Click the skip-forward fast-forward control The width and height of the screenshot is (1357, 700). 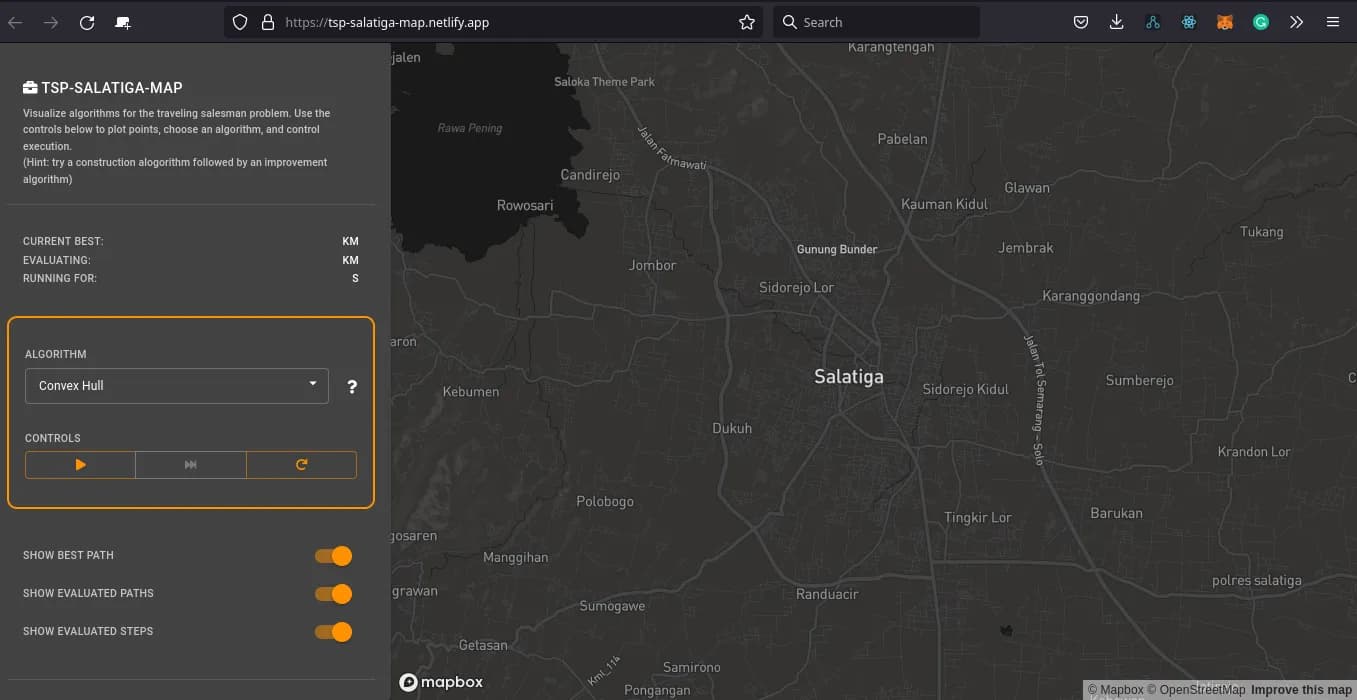click(191, 465)
